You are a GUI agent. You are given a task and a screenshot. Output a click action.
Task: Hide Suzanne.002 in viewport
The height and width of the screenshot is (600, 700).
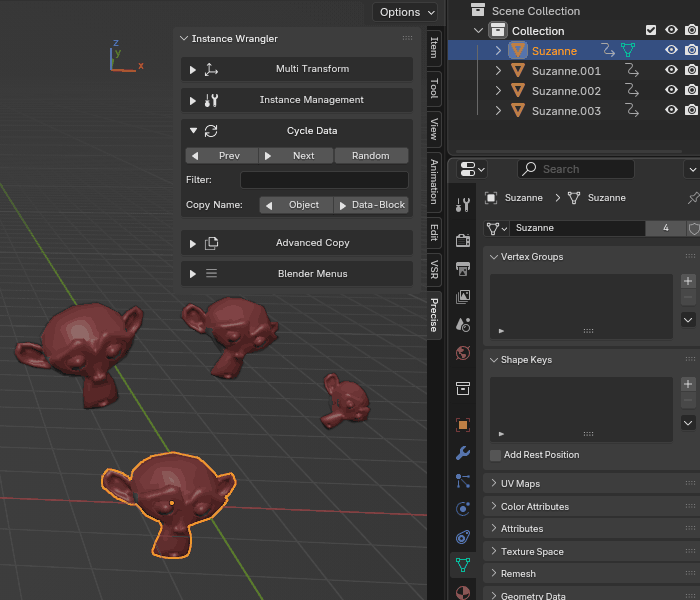pyautogui.click(x=671, y=90)
